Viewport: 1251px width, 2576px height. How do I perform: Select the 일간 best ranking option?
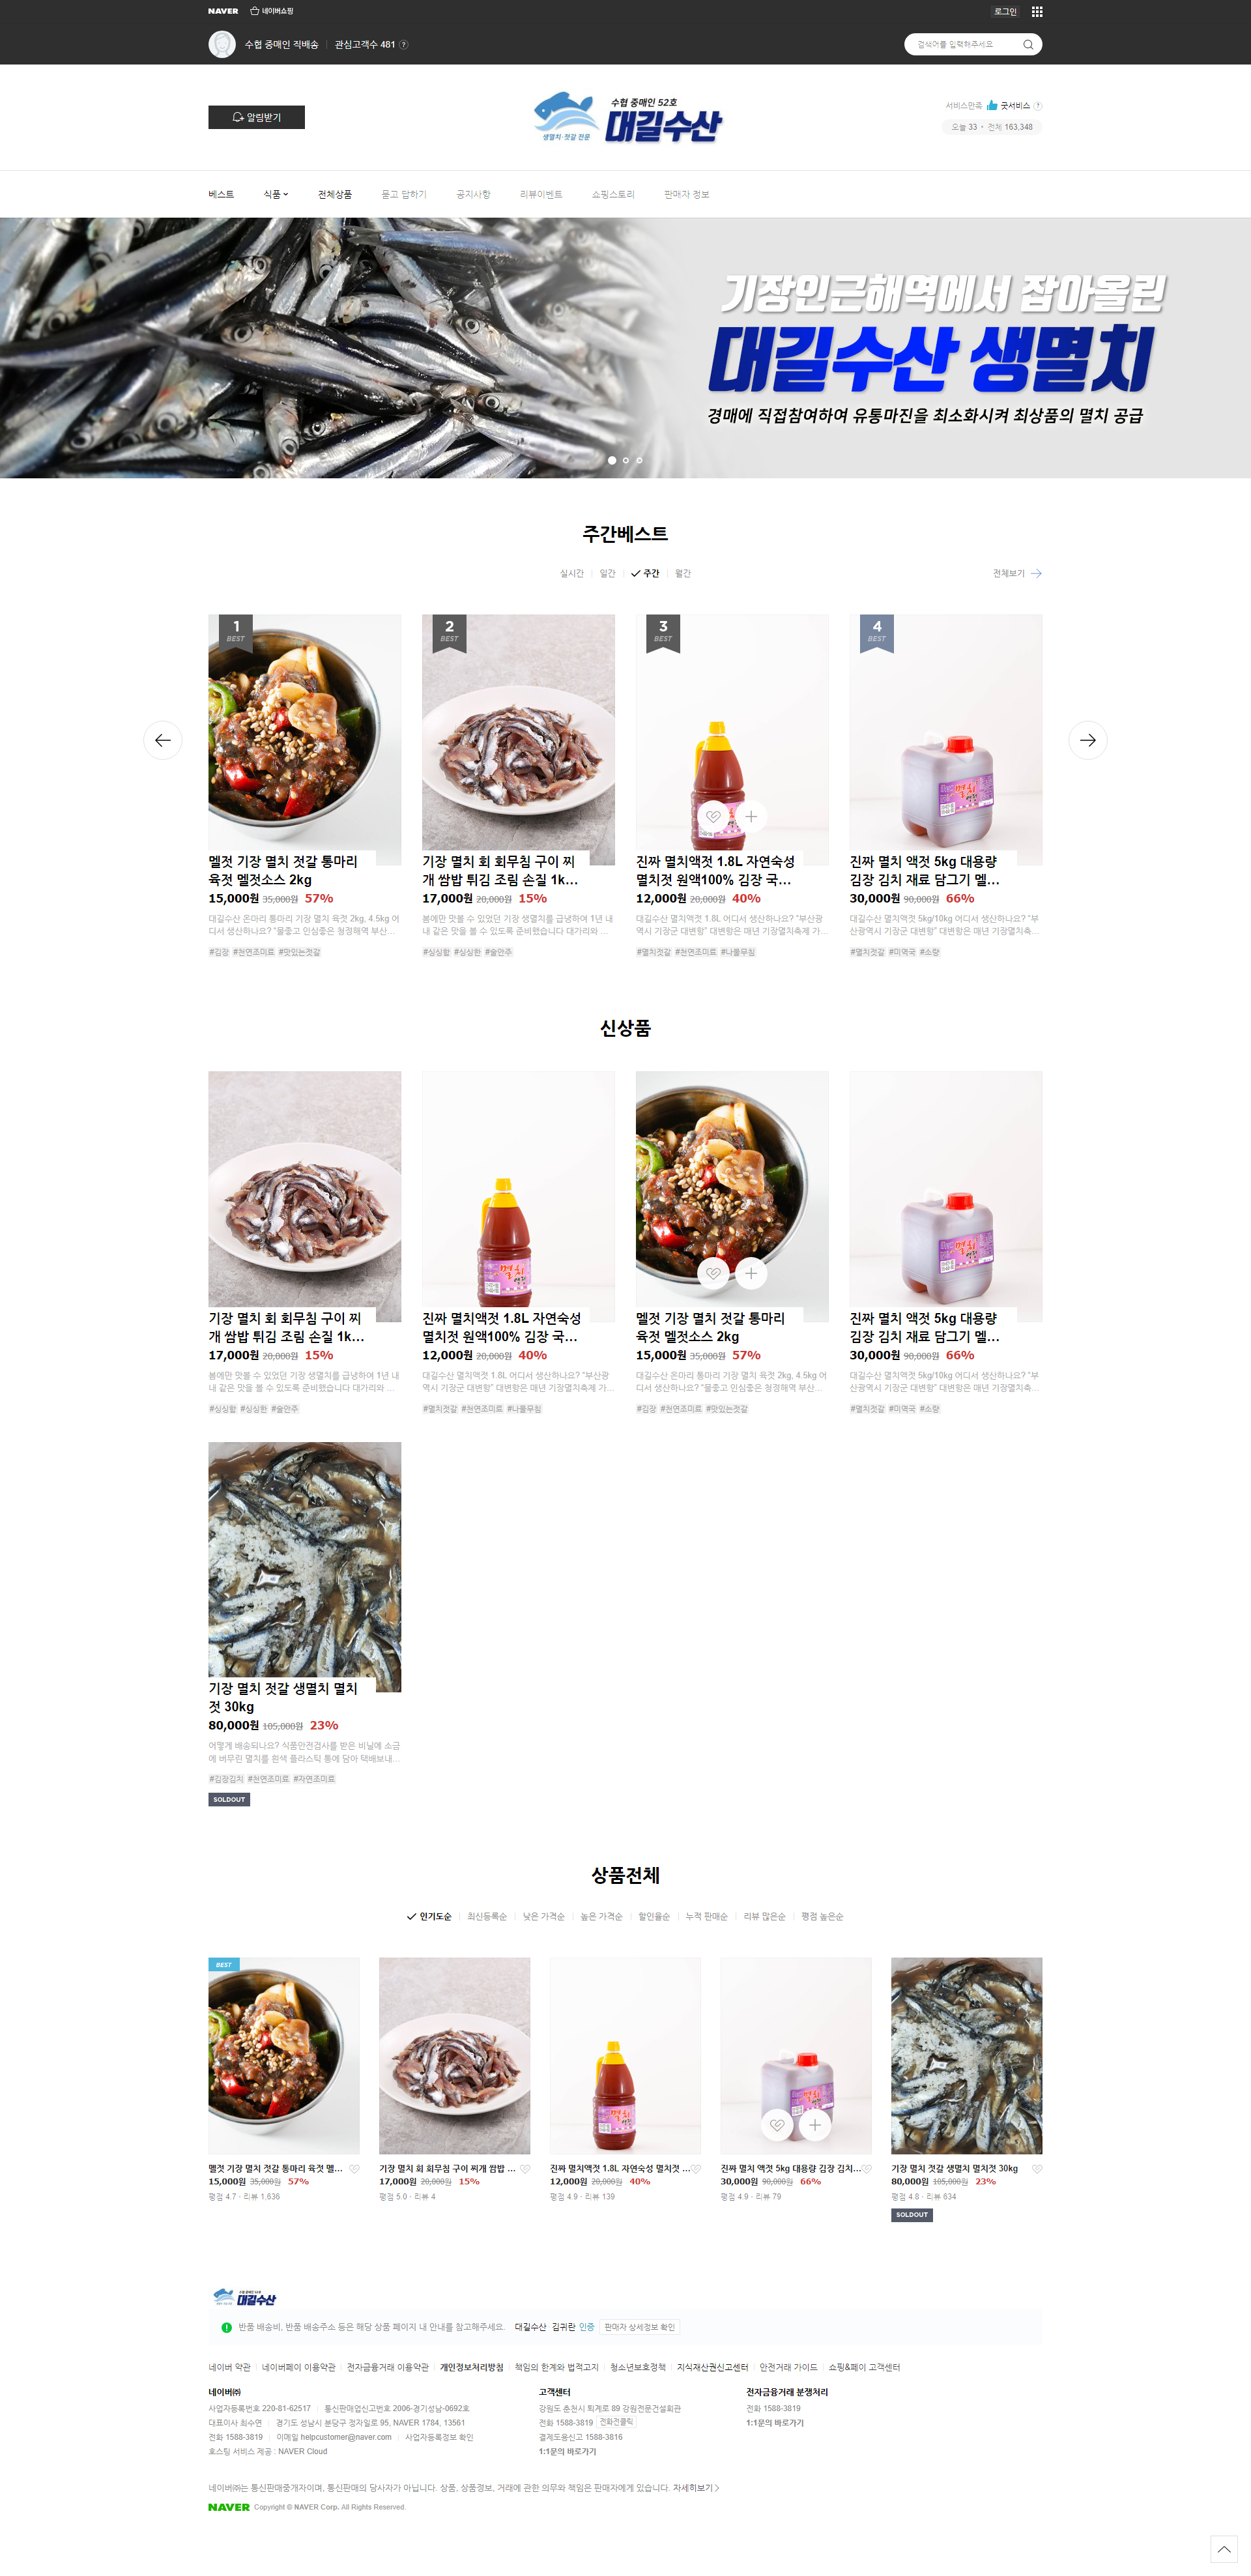(607, 573)
